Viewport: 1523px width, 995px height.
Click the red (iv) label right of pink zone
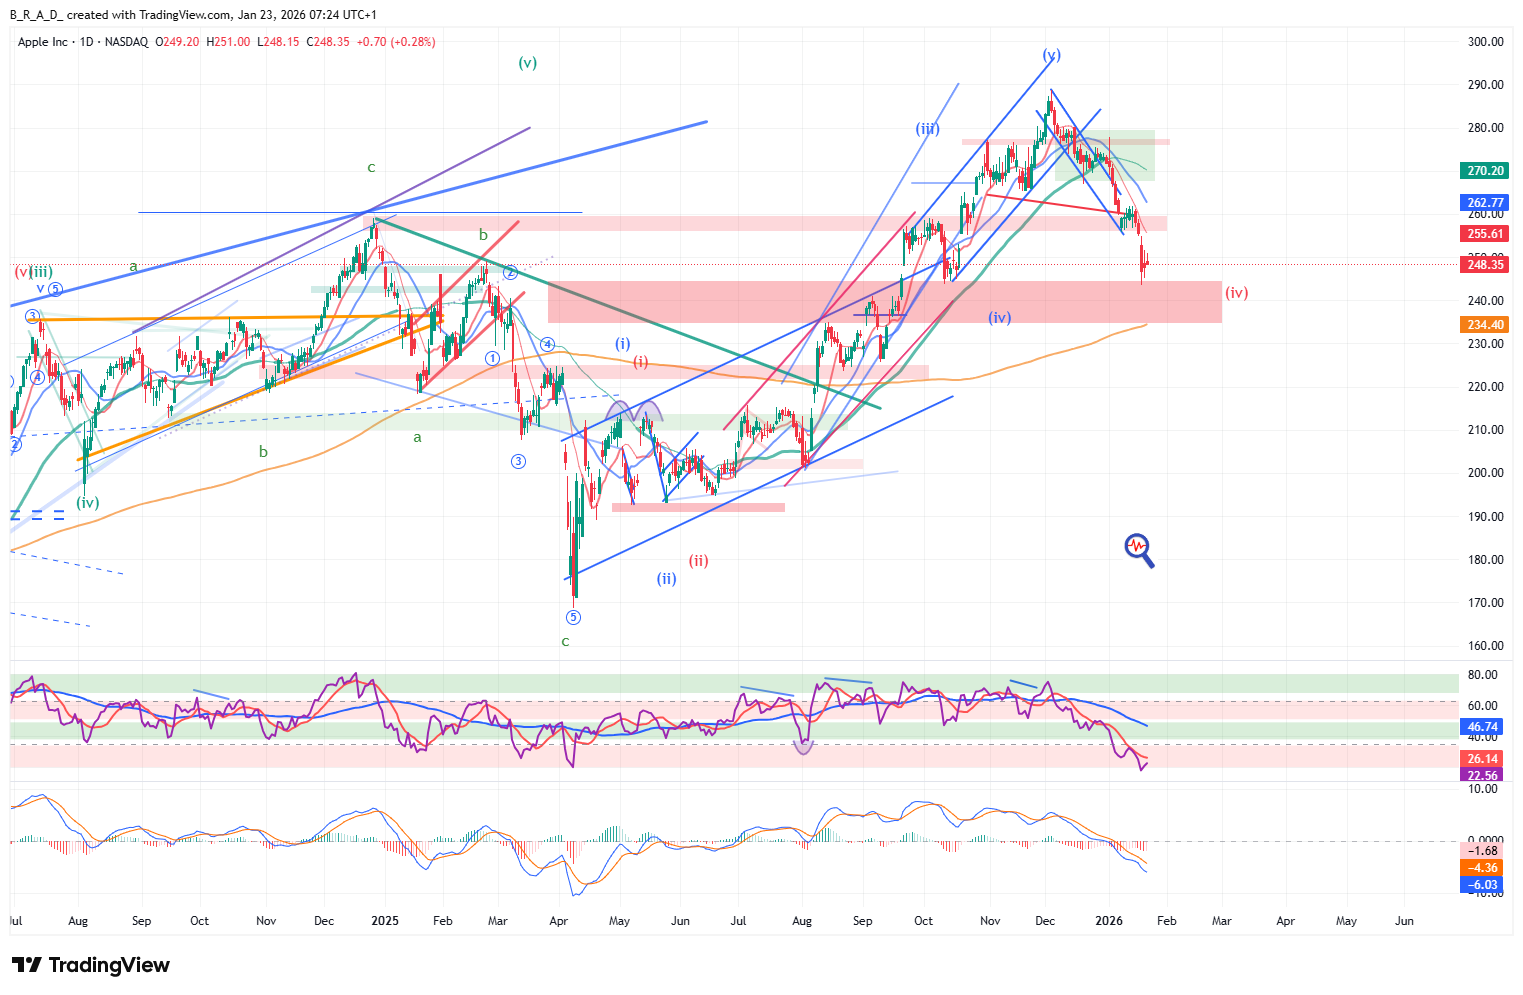click(x=1236, y=293)
